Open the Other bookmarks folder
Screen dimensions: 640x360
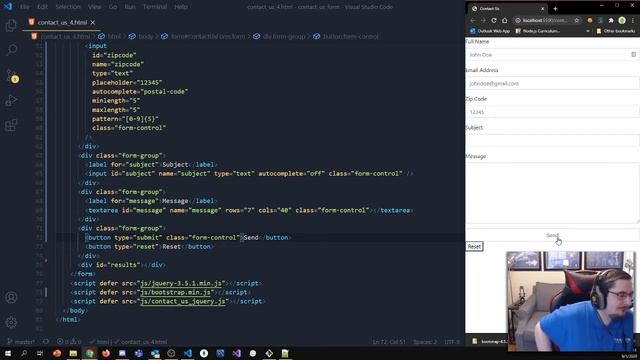click(x=616, y=31)
